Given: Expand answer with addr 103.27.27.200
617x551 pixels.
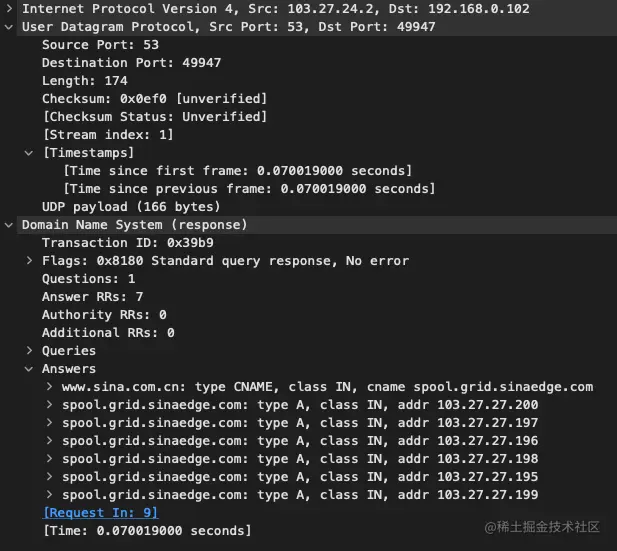Looking at the screenshot, I should (x=49, y=405).
